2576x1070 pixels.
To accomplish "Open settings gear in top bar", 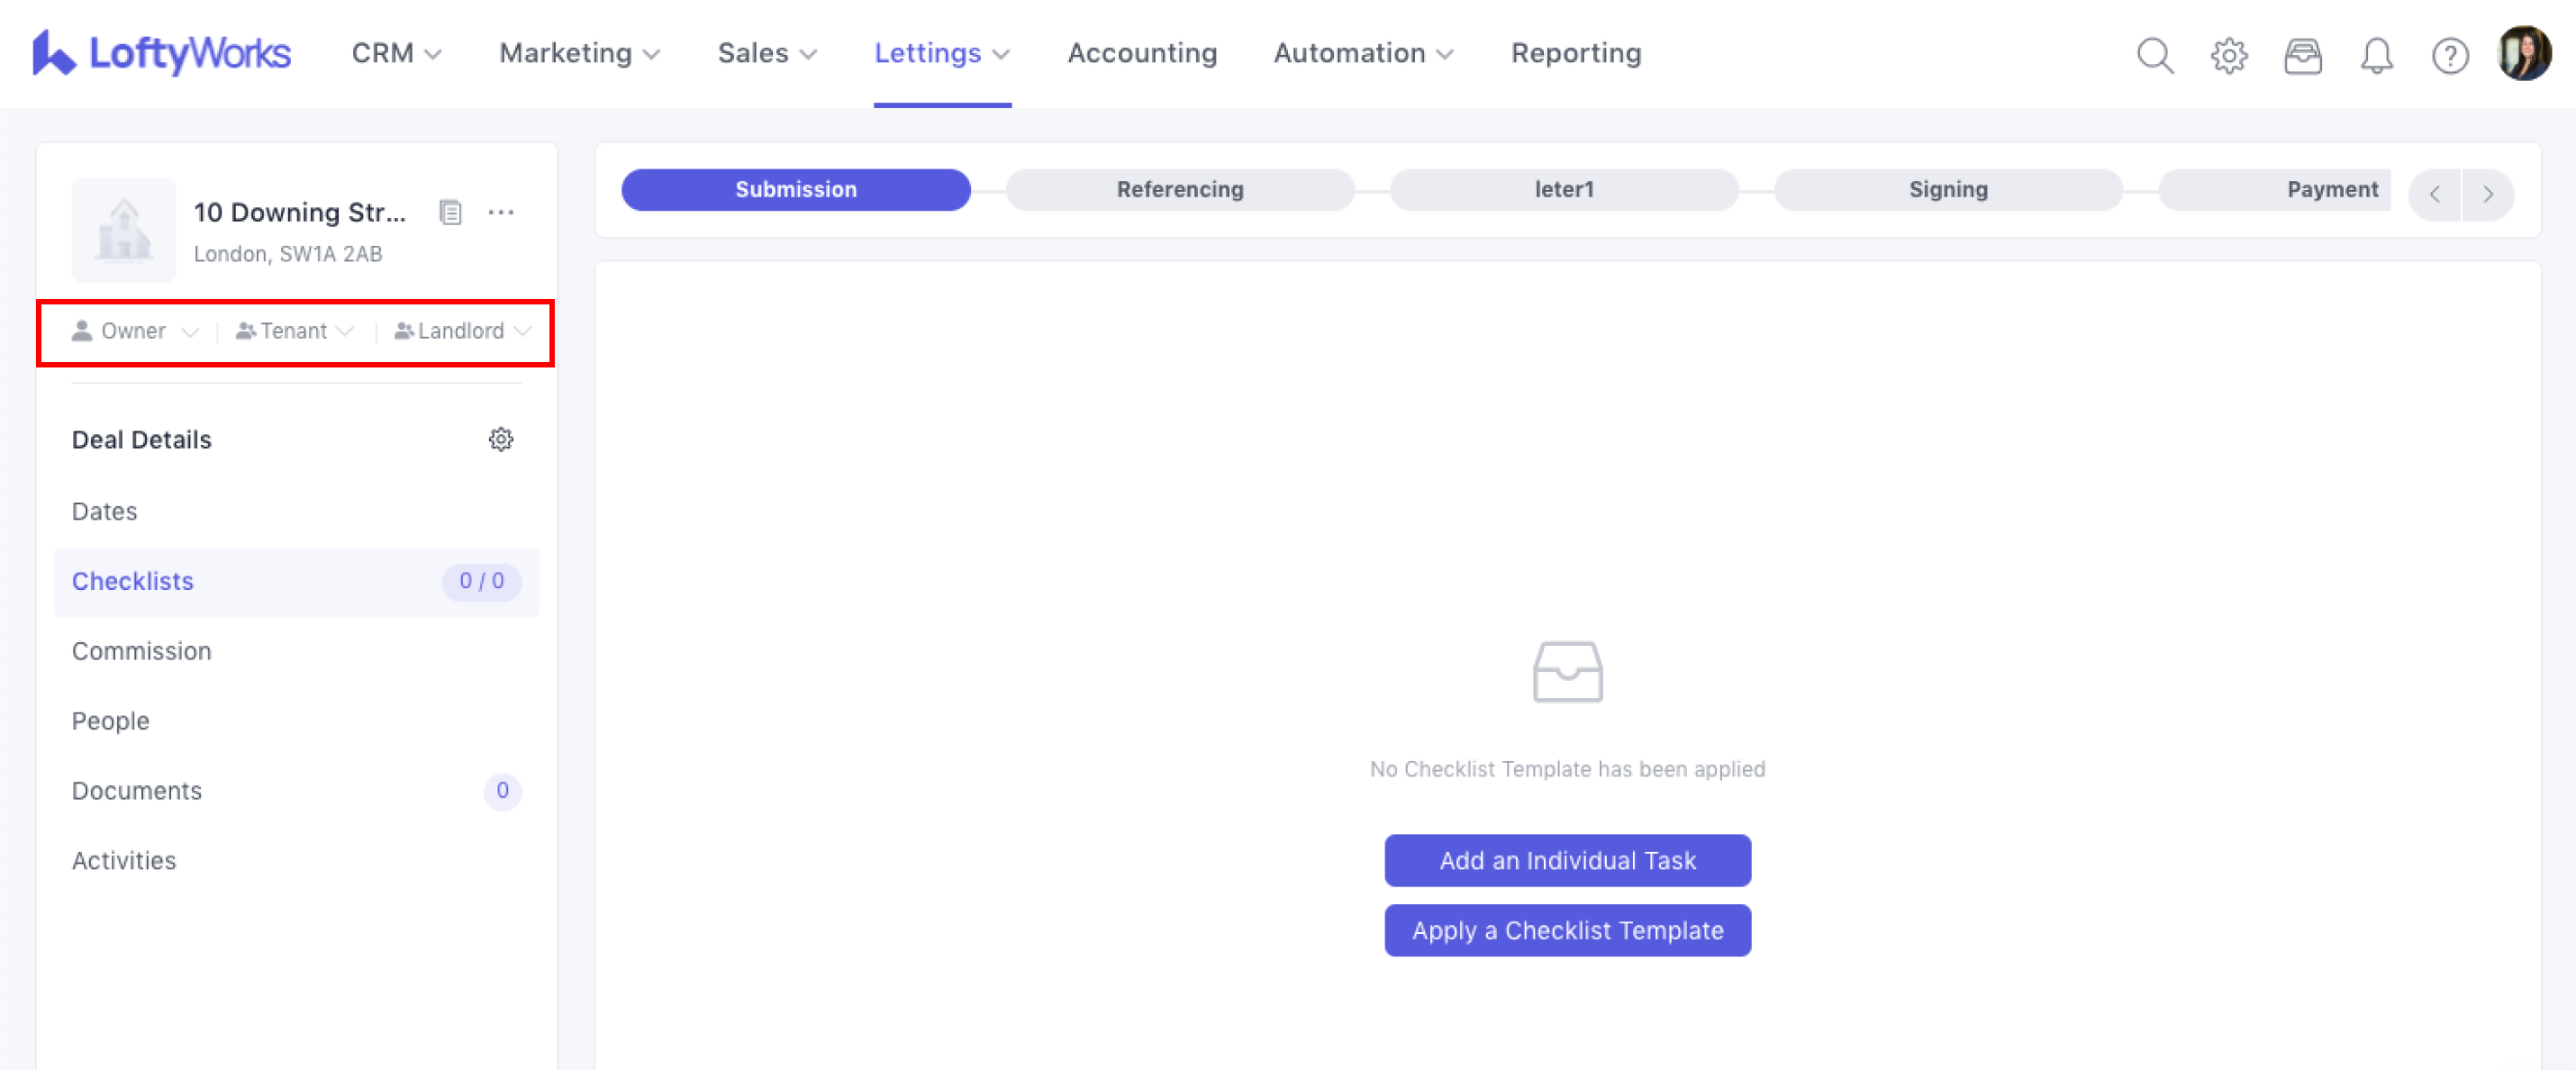I will [x=2228, y=56].
